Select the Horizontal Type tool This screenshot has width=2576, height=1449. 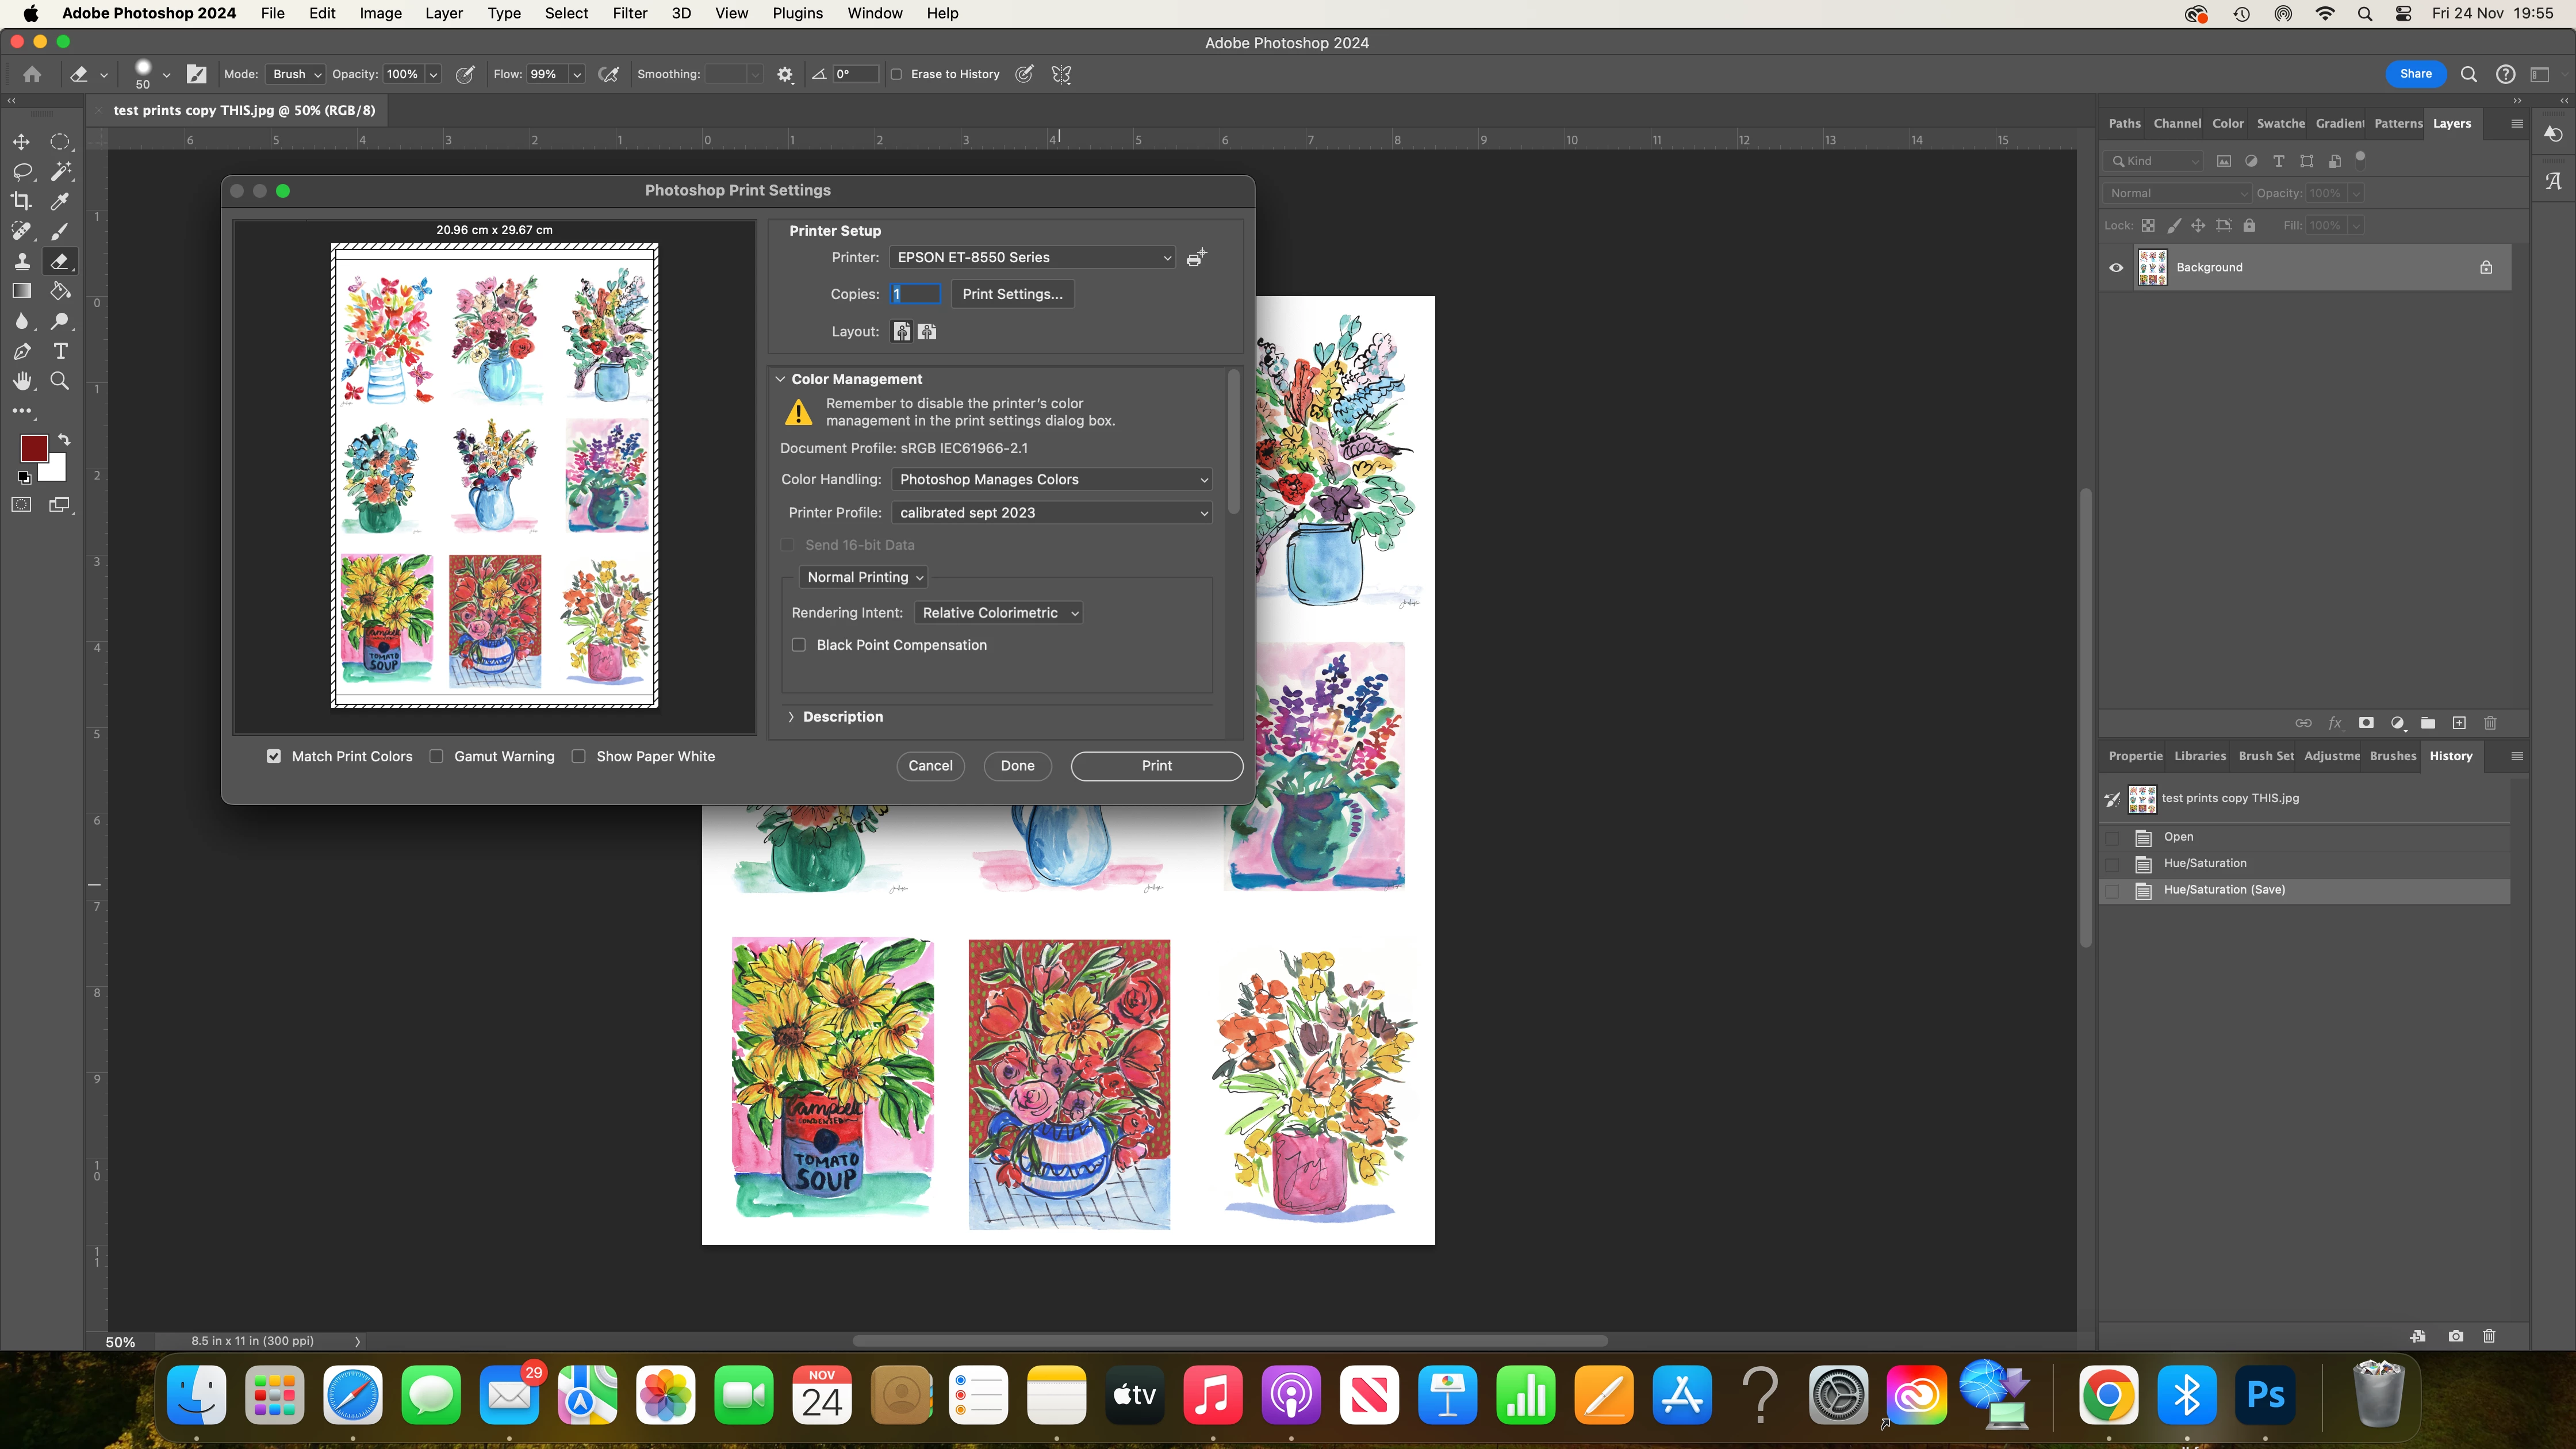point(60,351)
